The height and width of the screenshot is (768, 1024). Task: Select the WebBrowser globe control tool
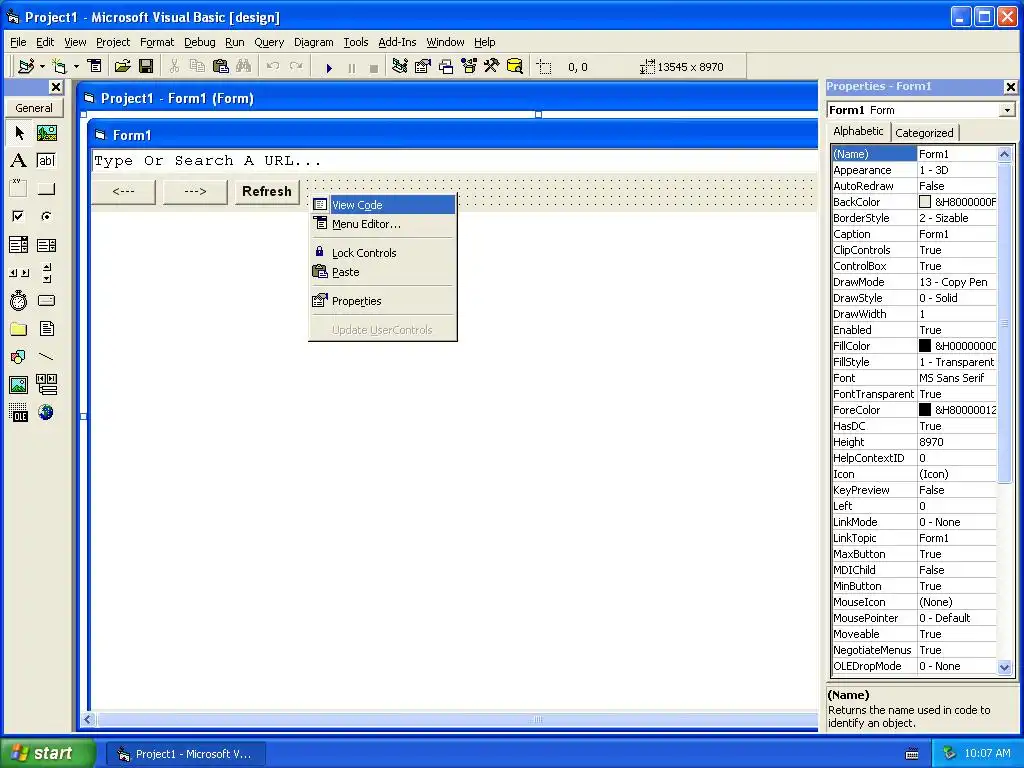[46, 413]
